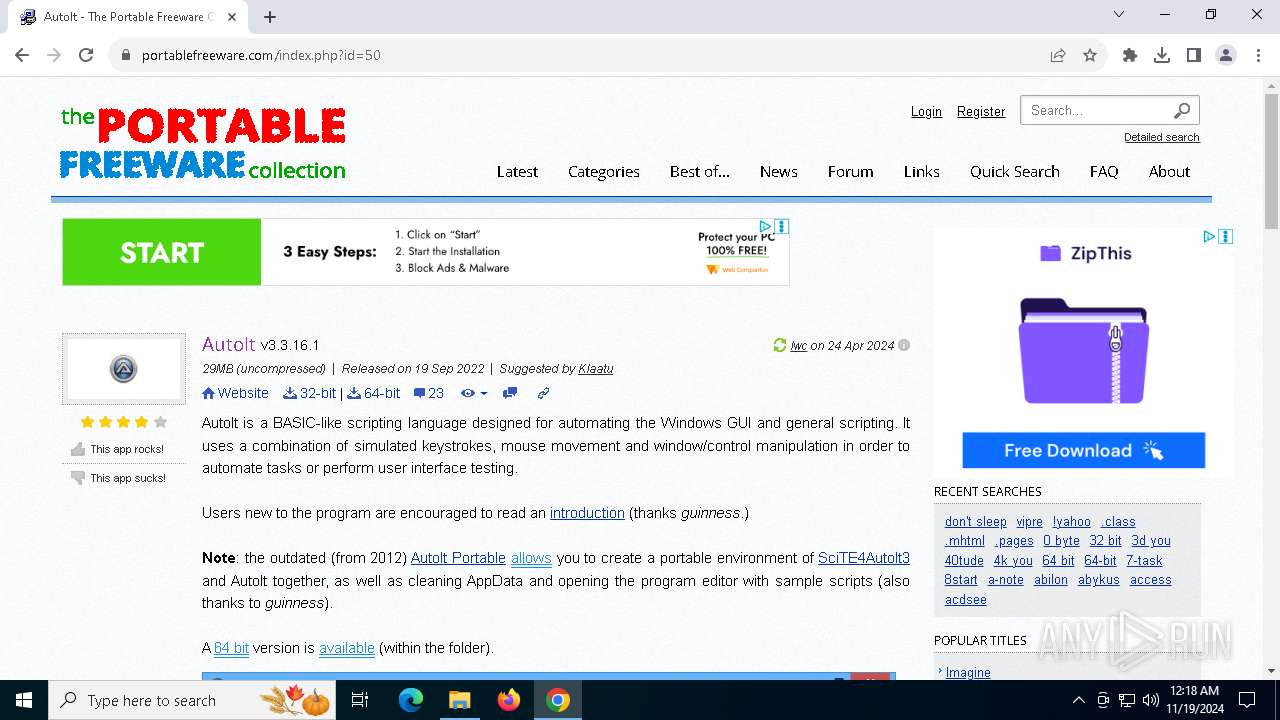Reload the current page
1280x720 pixels.
[x=86, y=55]
